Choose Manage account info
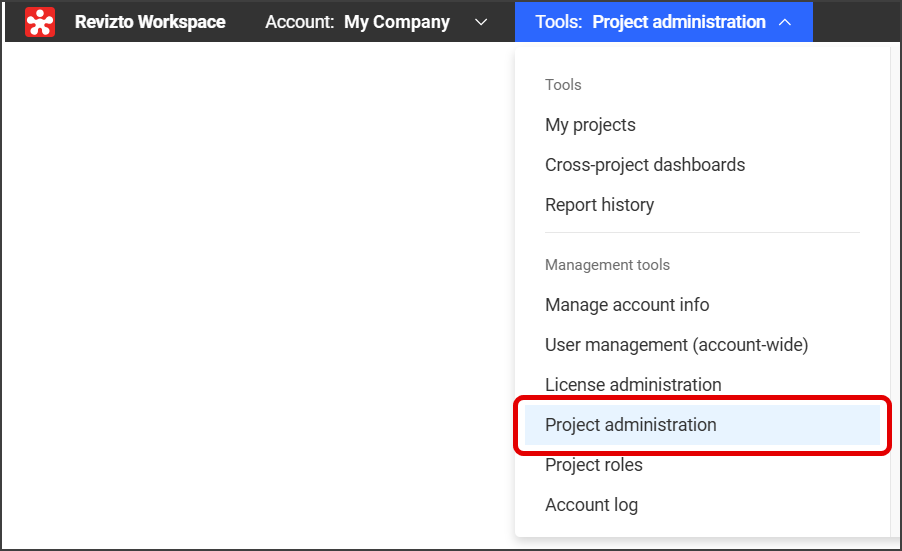Image resolution: width=902 pixels, height=551 pixels. [627, 304]
